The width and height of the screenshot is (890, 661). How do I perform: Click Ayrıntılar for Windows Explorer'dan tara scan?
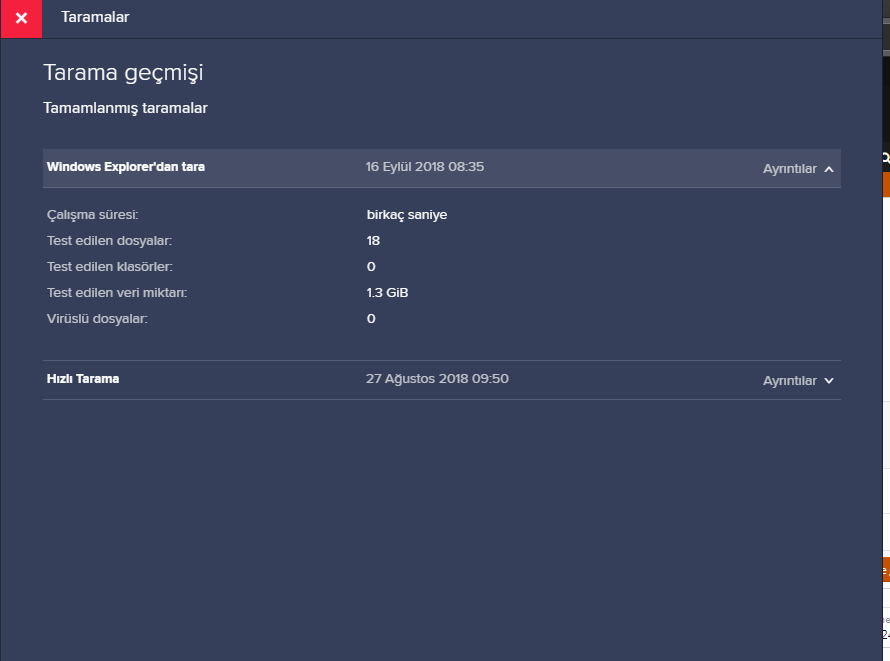(x=789, y=169)
